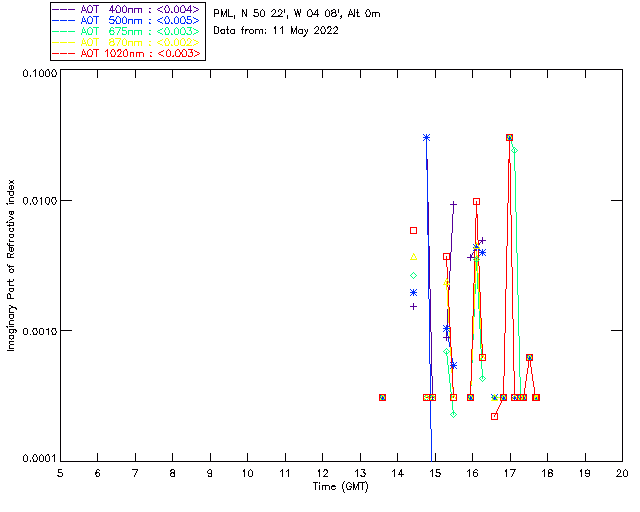Click the lone data marker near 13.6 GMT

pos(382,397)
